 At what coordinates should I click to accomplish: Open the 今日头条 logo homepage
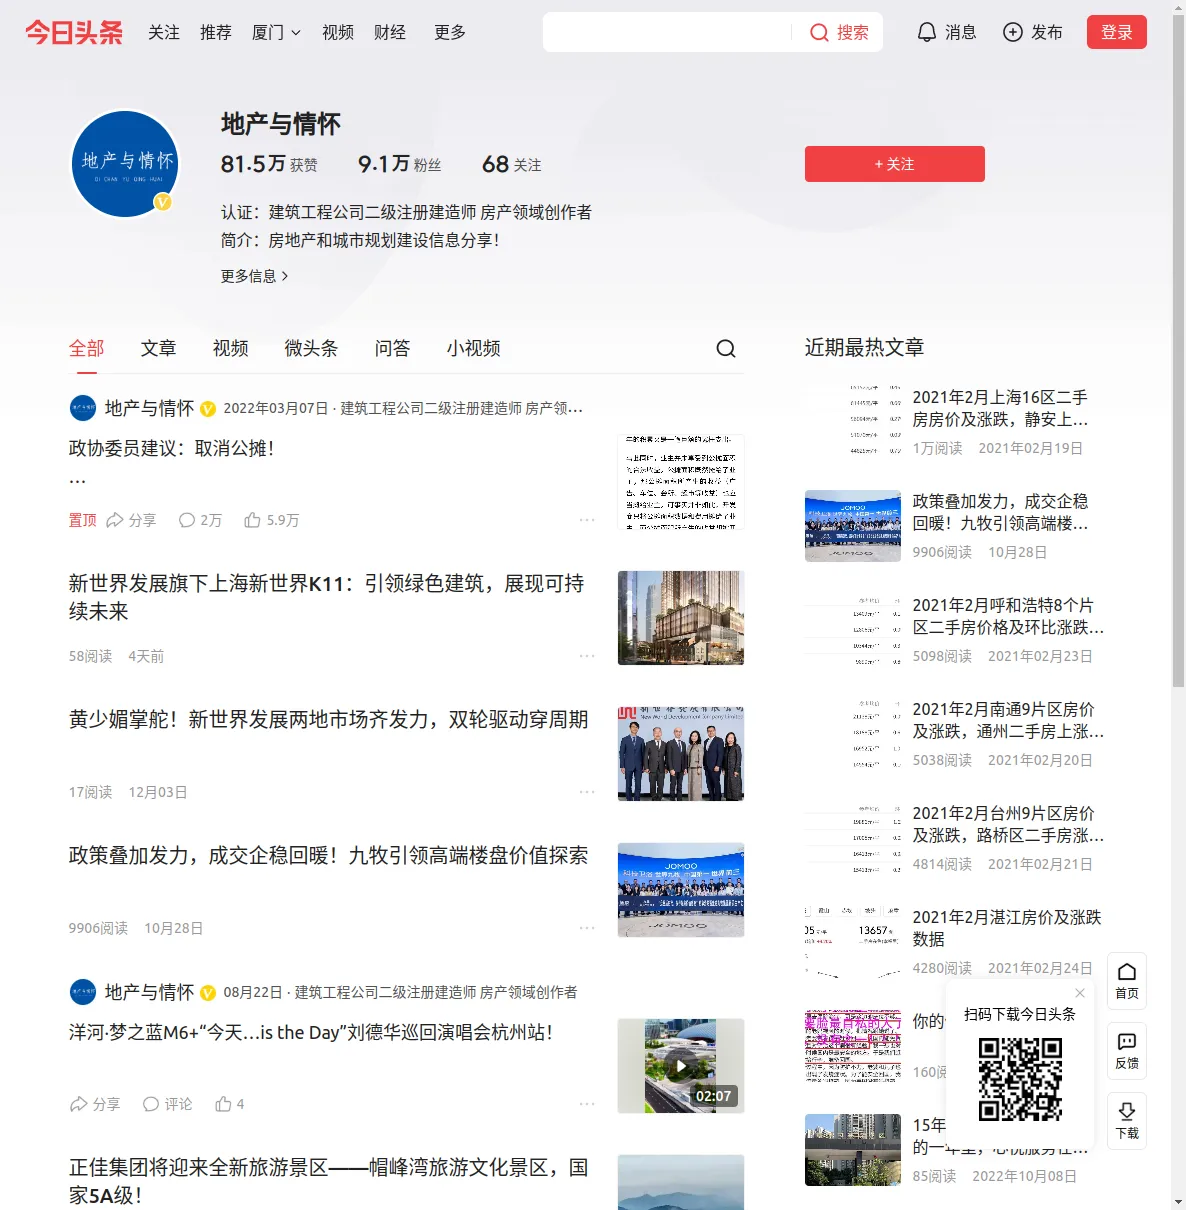click(x=74, y=32)
